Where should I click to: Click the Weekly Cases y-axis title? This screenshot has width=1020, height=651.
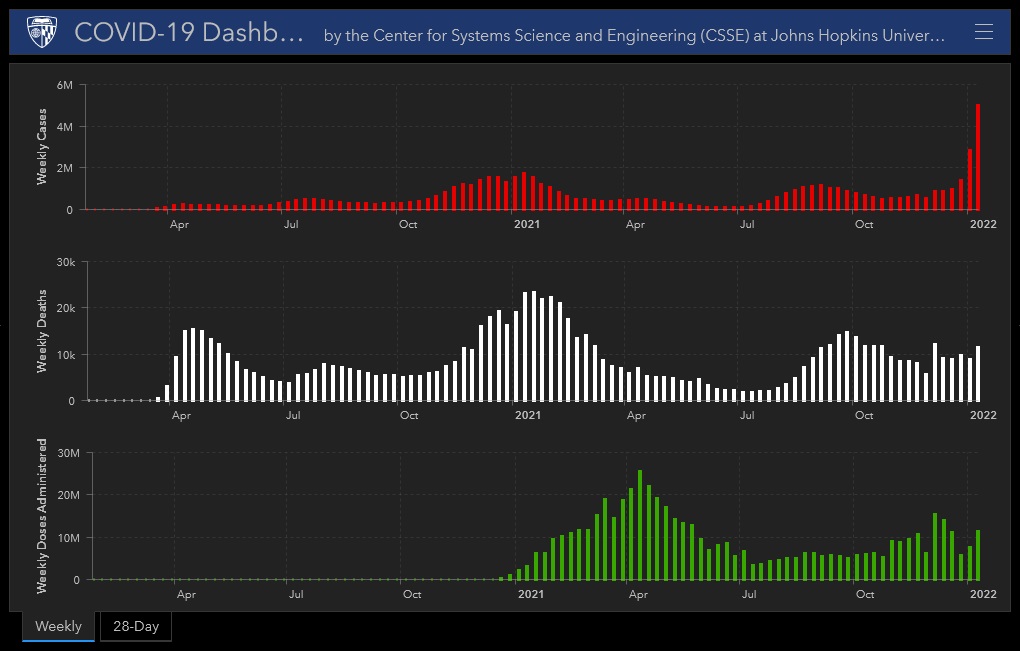point(42,146)
